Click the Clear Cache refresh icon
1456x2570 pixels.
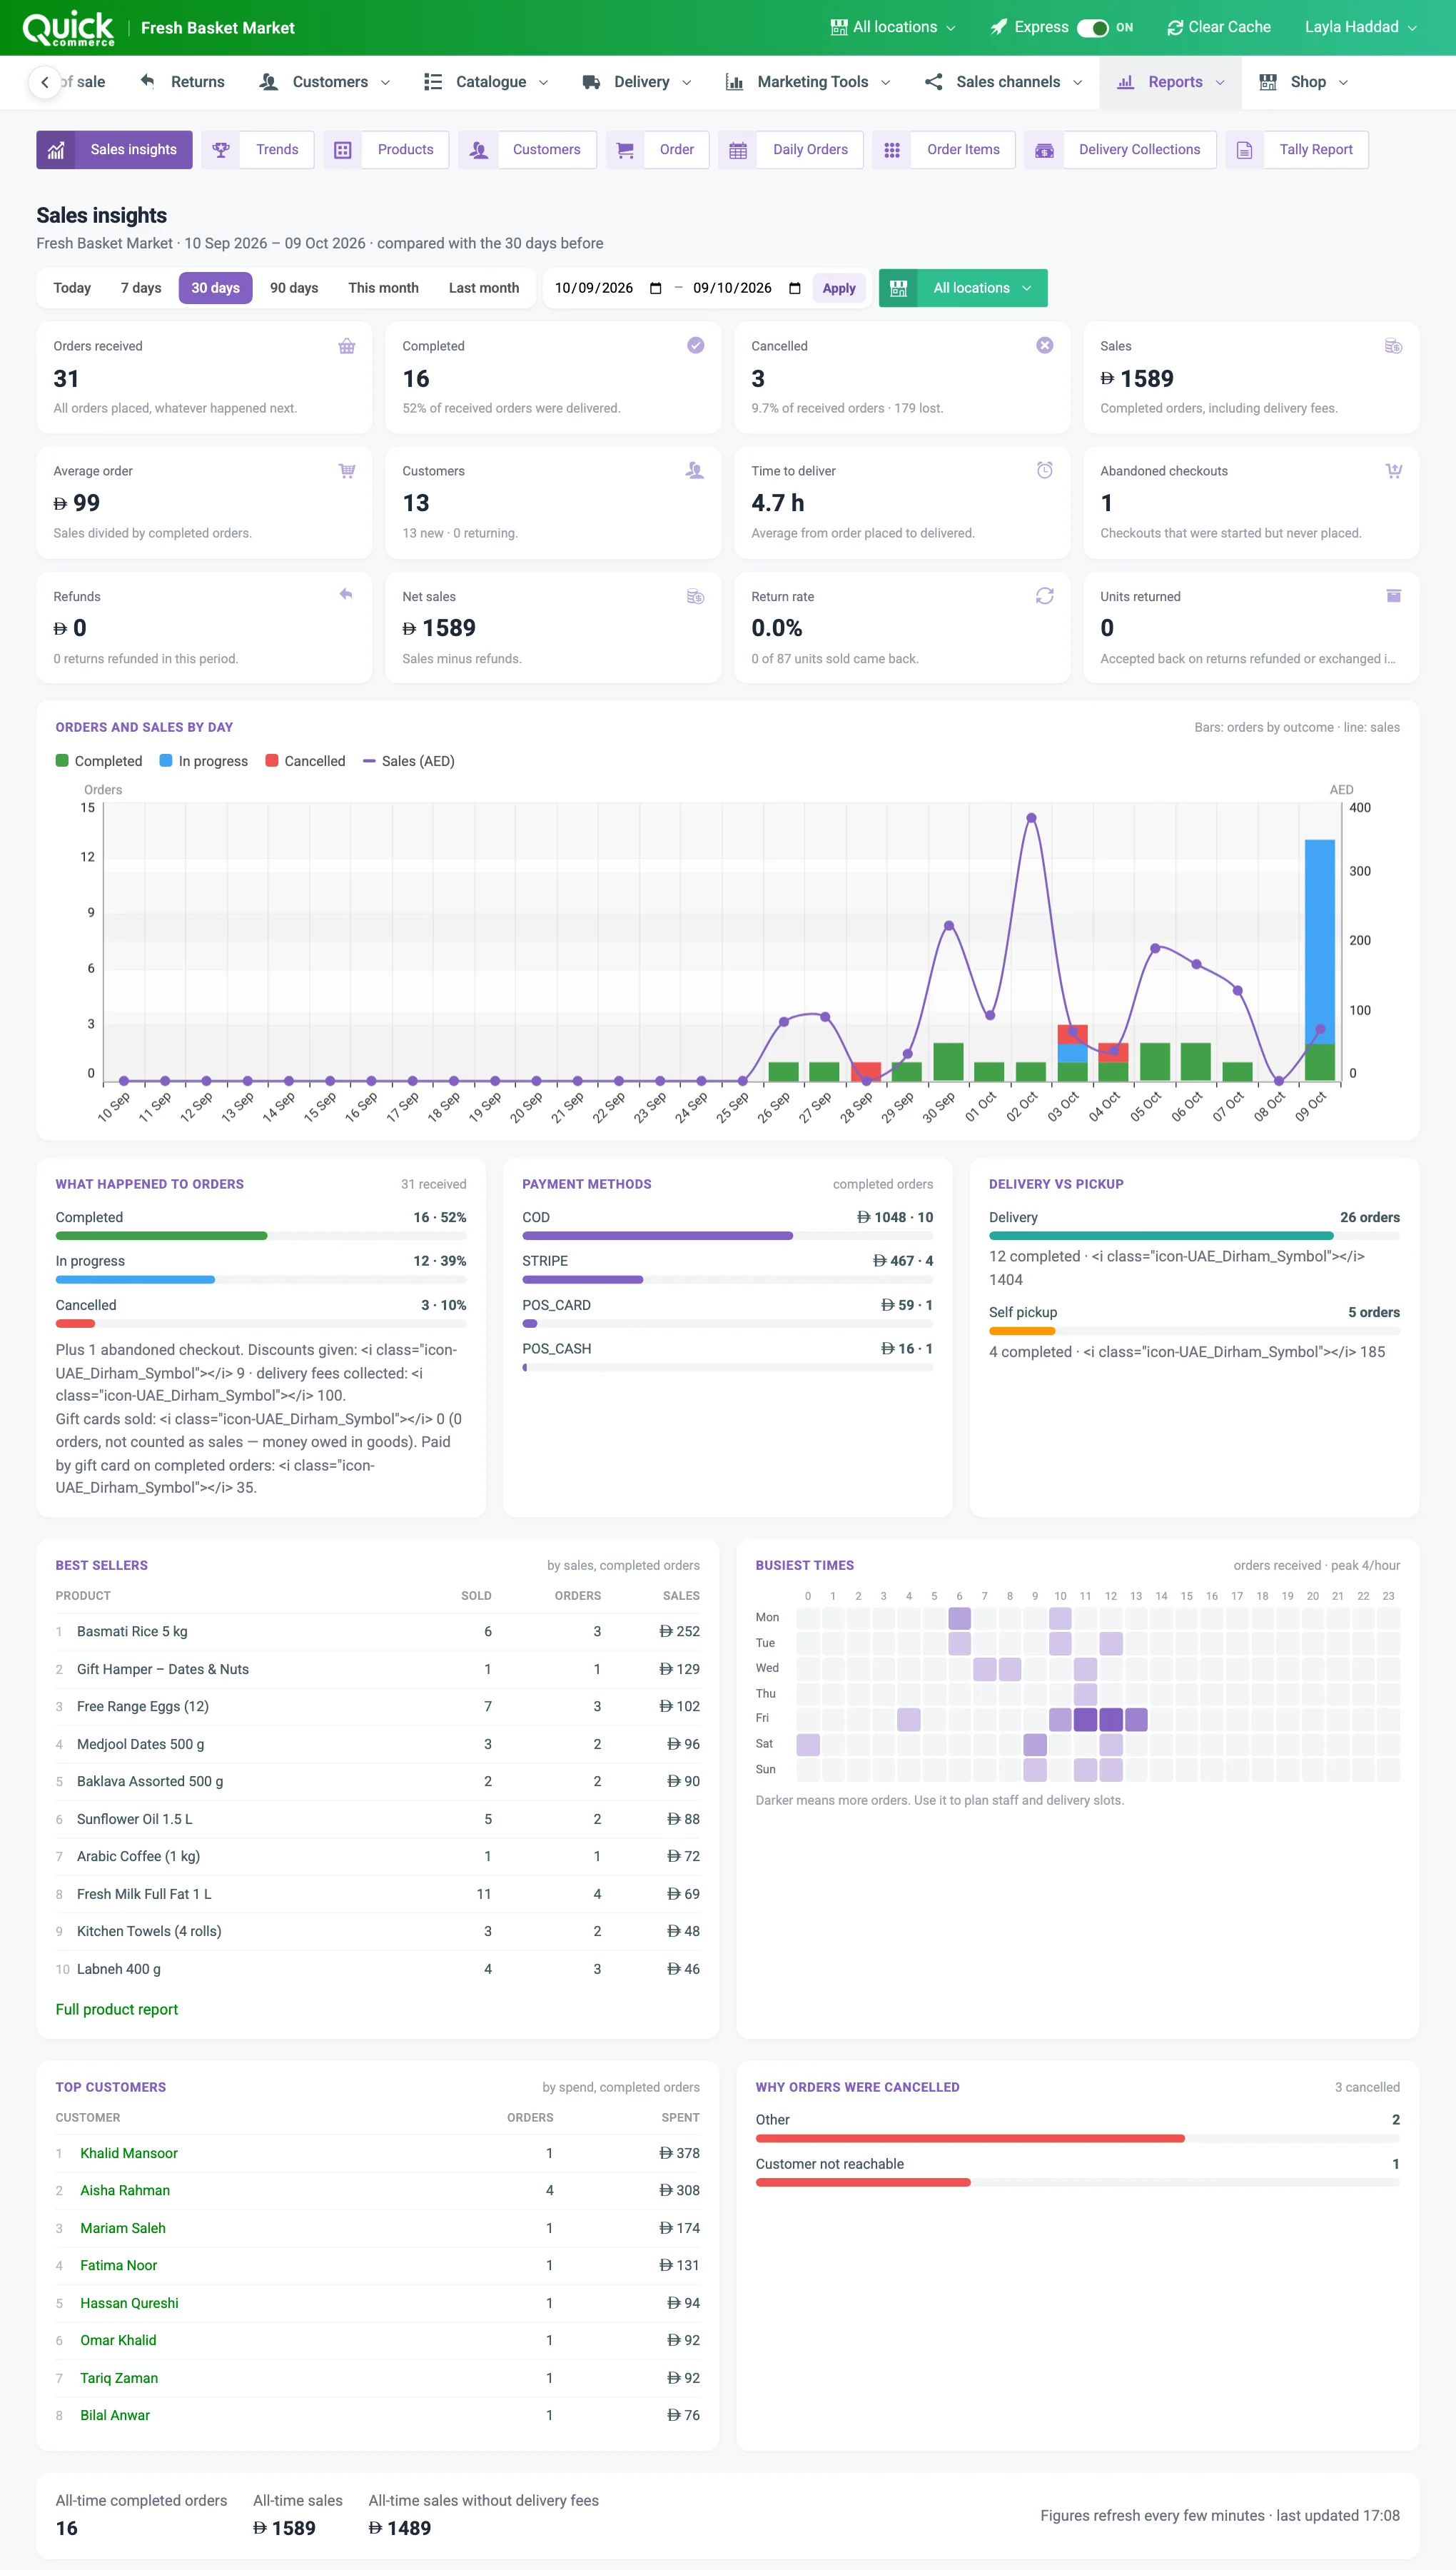(x=1175, y=28)
